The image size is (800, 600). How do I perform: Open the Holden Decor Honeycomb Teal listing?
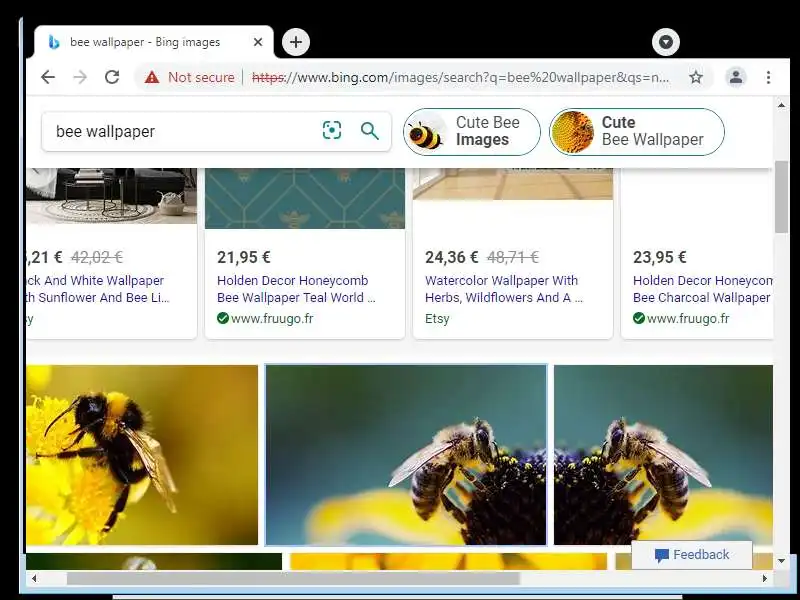[x=296, y=289]
